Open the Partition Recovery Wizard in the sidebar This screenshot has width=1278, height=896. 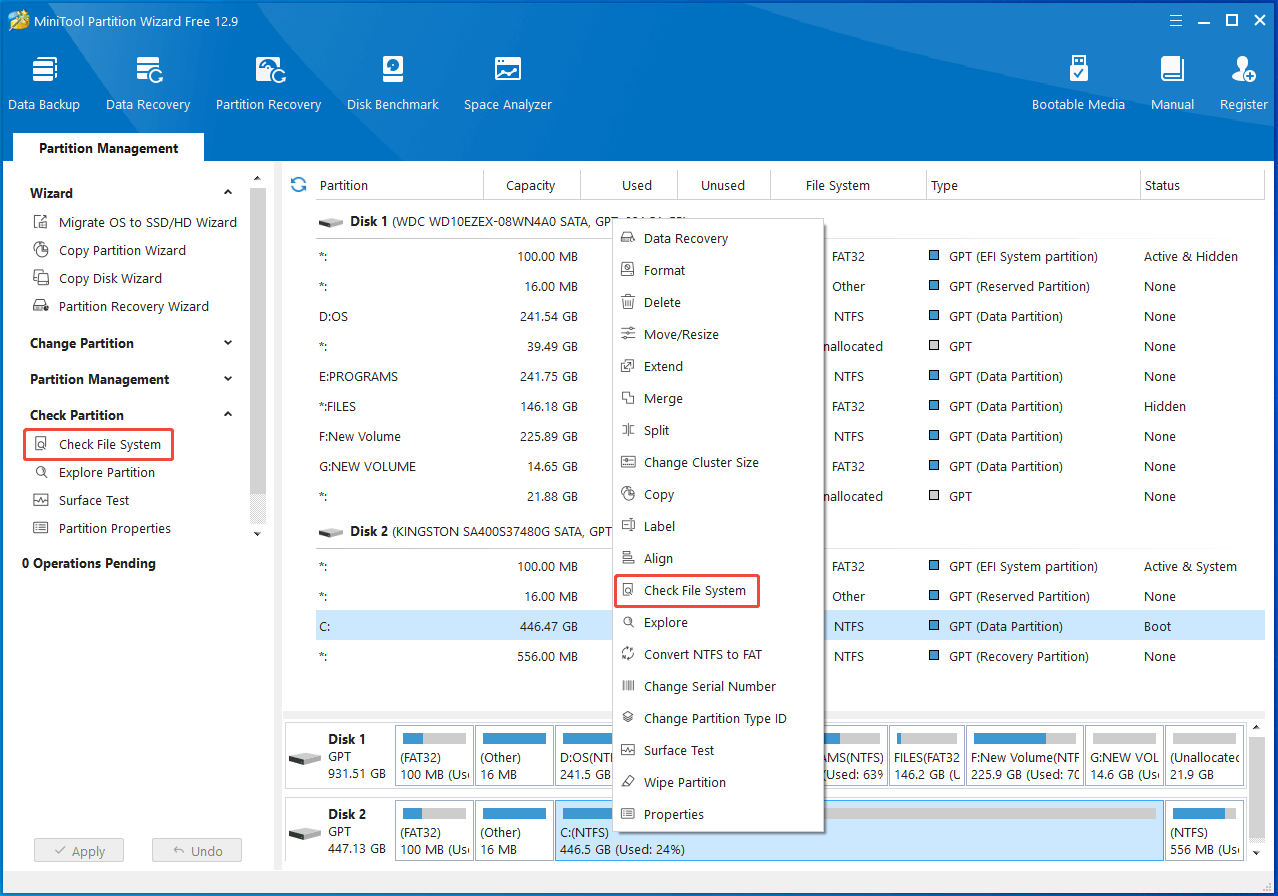(121, 306)
